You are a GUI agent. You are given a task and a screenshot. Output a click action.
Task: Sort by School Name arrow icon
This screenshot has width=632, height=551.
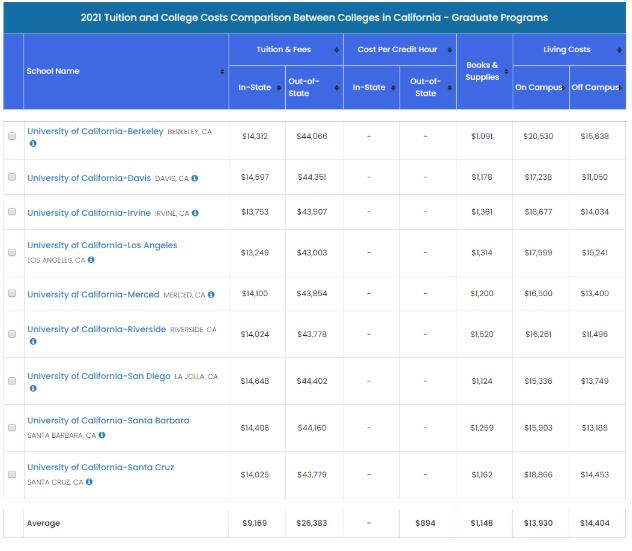tap(222, 71)
